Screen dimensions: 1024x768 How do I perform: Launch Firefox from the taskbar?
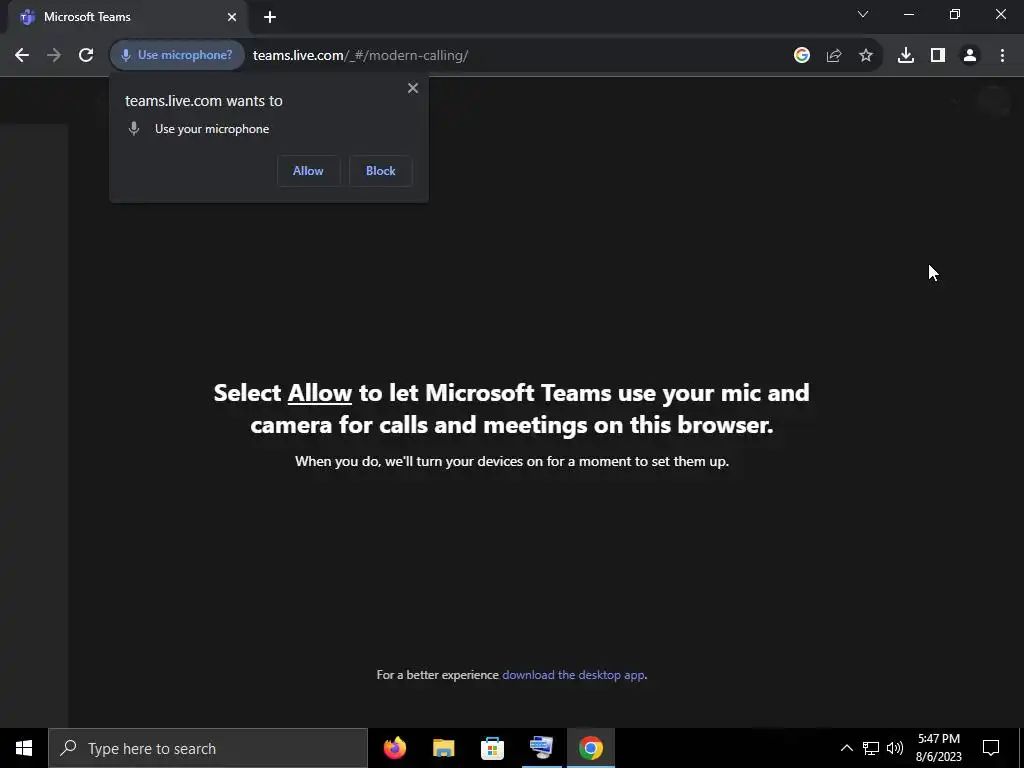(x=394, y=748)
